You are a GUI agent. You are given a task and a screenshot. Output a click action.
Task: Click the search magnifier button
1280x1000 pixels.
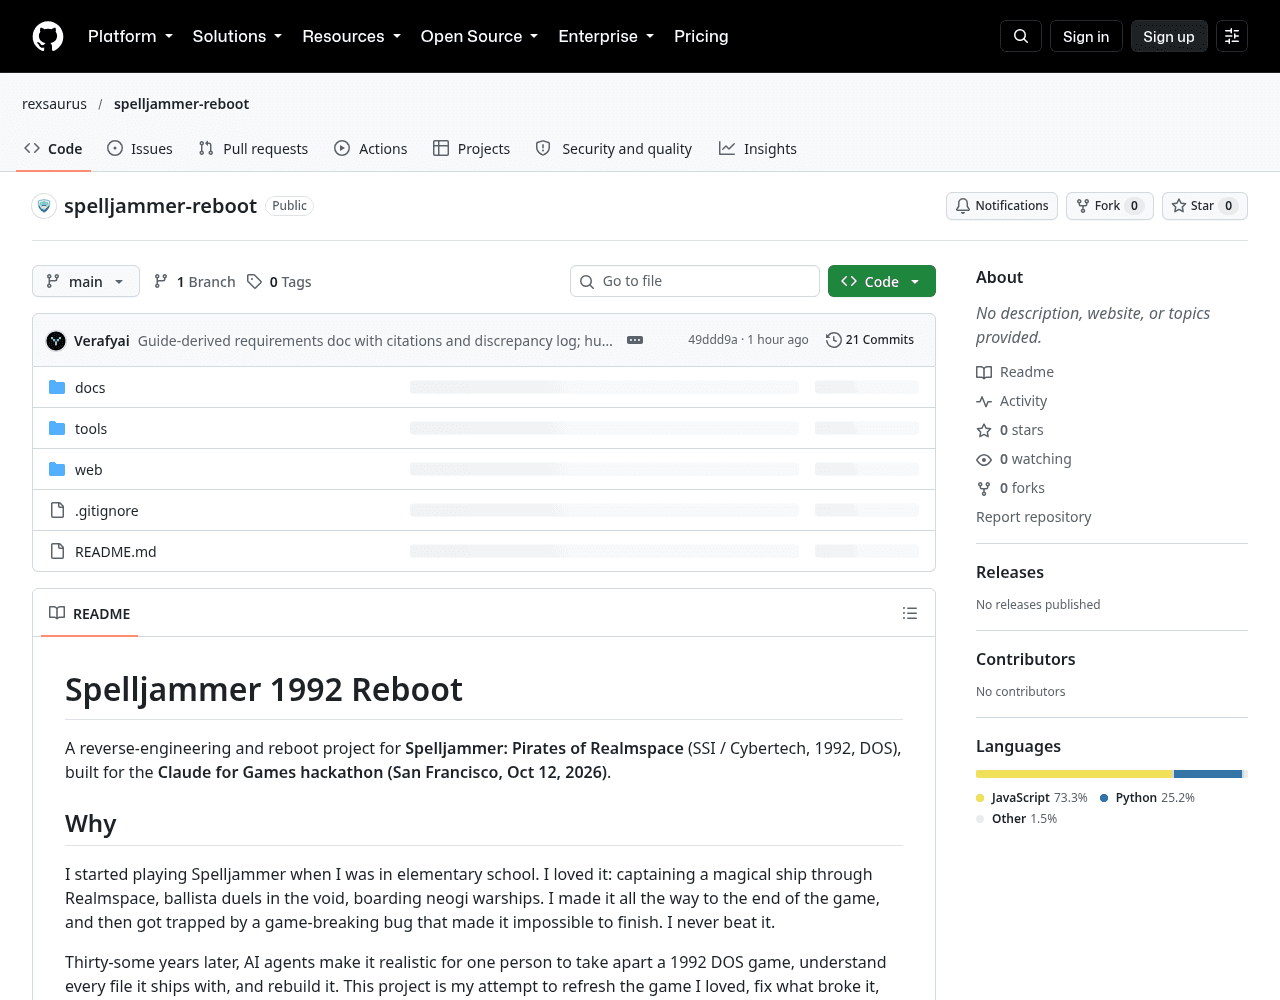click(1021, 36)
